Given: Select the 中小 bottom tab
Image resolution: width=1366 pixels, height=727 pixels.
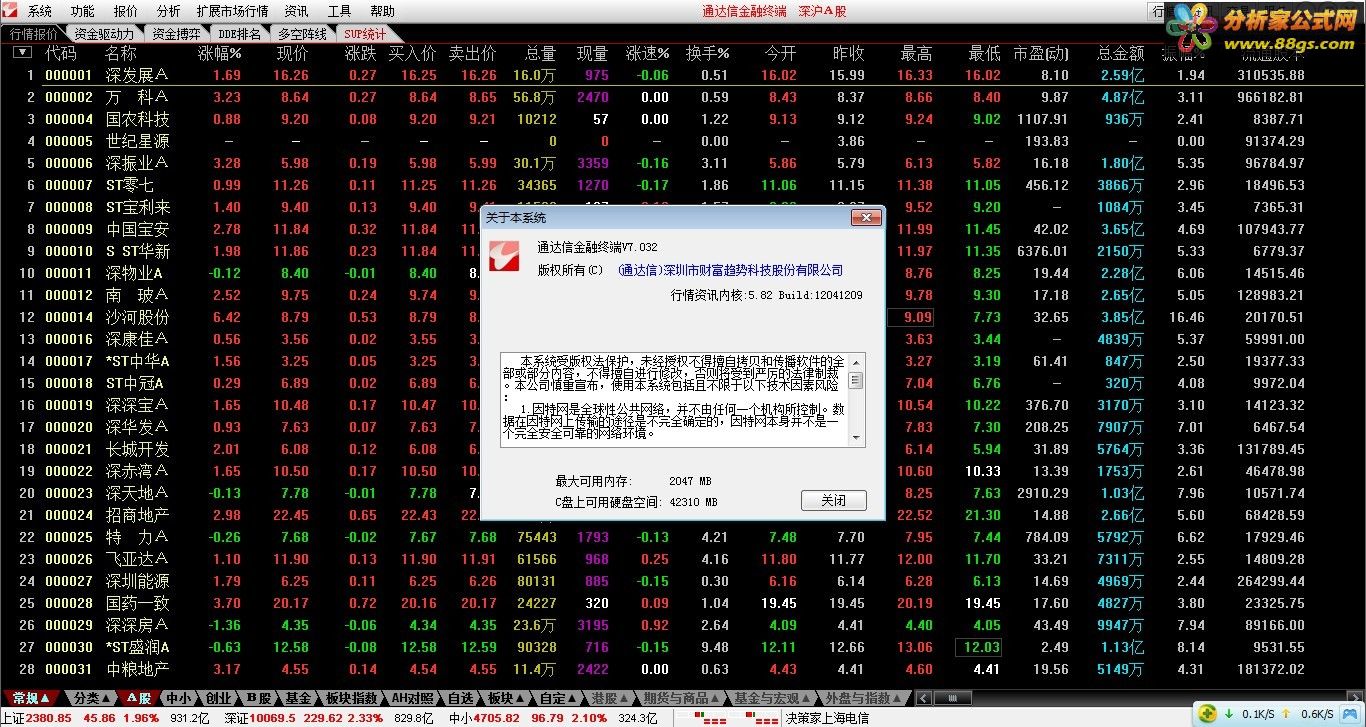Looking at the screenshot, I should [179, 698].
